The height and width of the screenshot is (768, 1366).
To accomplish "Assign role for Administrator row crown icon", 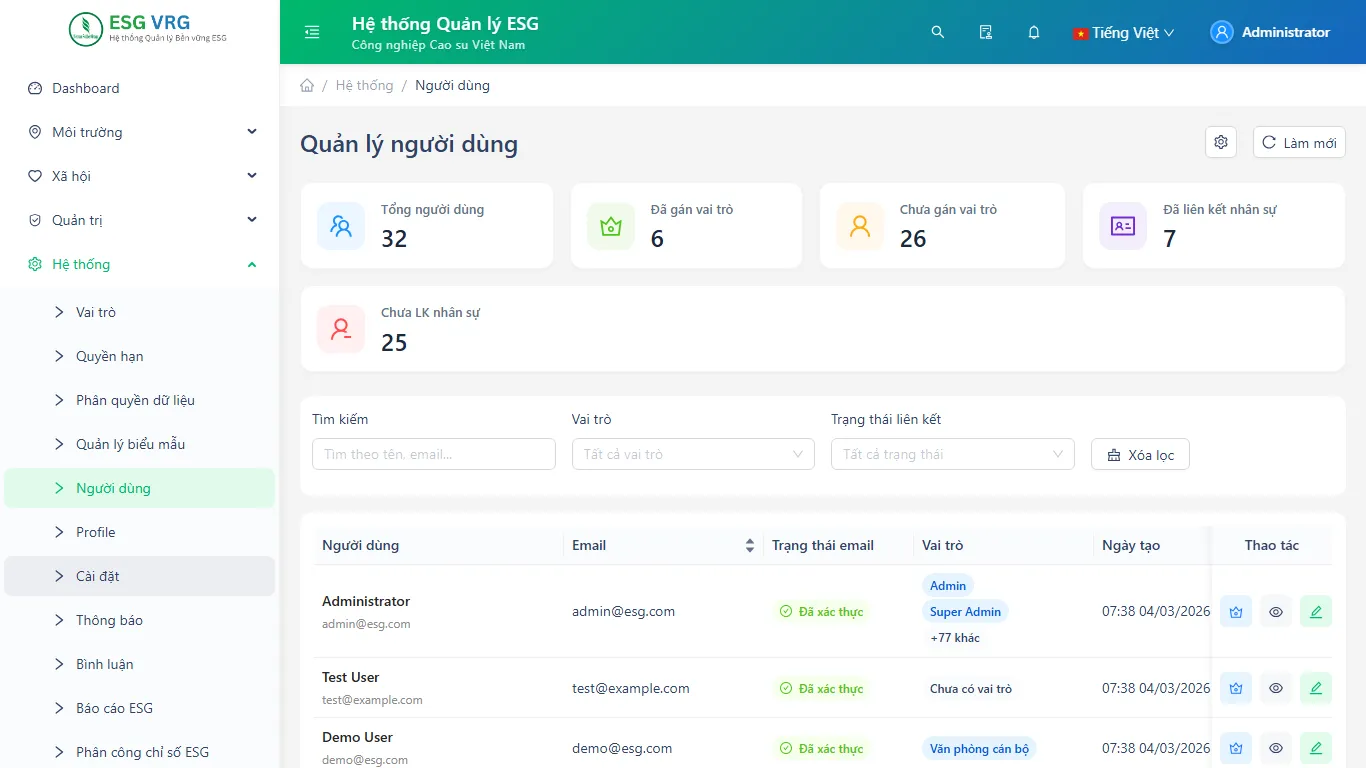I will tap(1236, 611).
